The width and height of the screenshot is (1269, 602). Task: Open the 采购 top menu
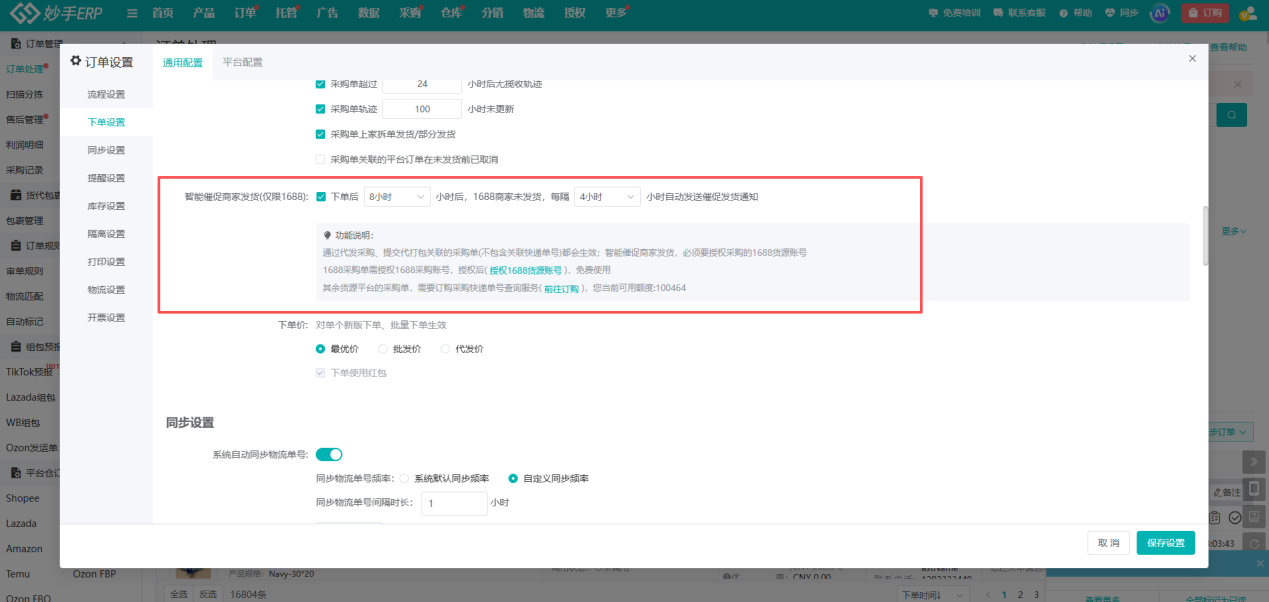tap(410, 13)
